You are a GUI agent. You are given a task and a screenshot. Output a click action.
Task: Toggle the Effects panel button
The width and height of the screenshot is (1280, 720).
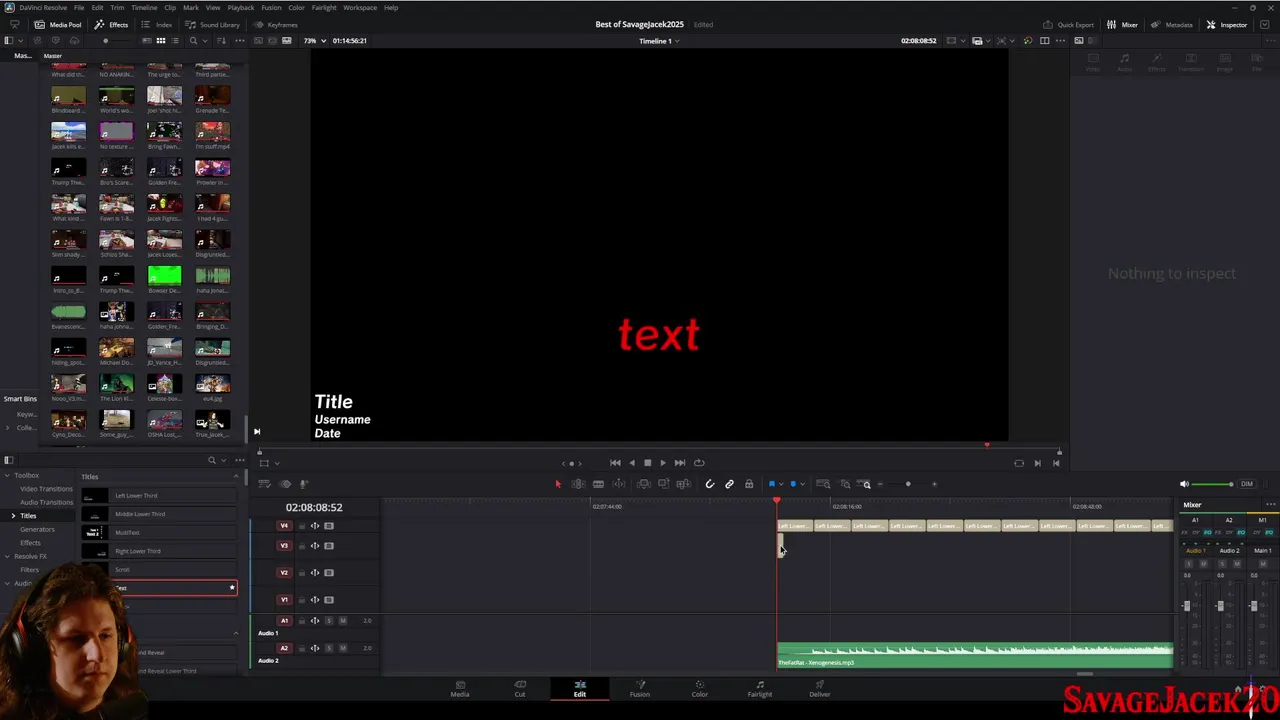[x=112, y=24]
